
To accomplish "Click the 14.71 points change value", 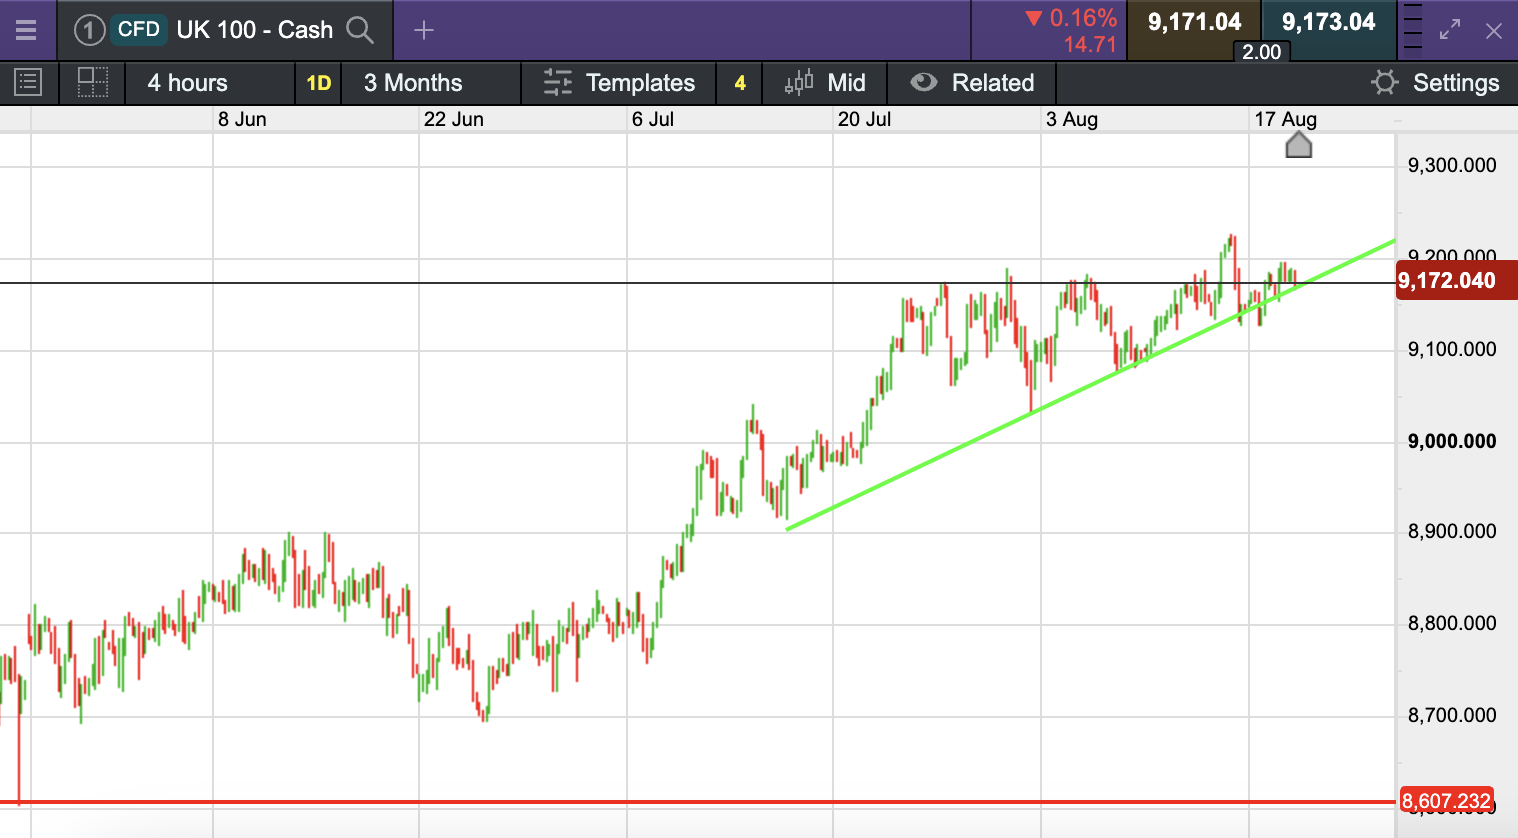I will pos(1090,44).
